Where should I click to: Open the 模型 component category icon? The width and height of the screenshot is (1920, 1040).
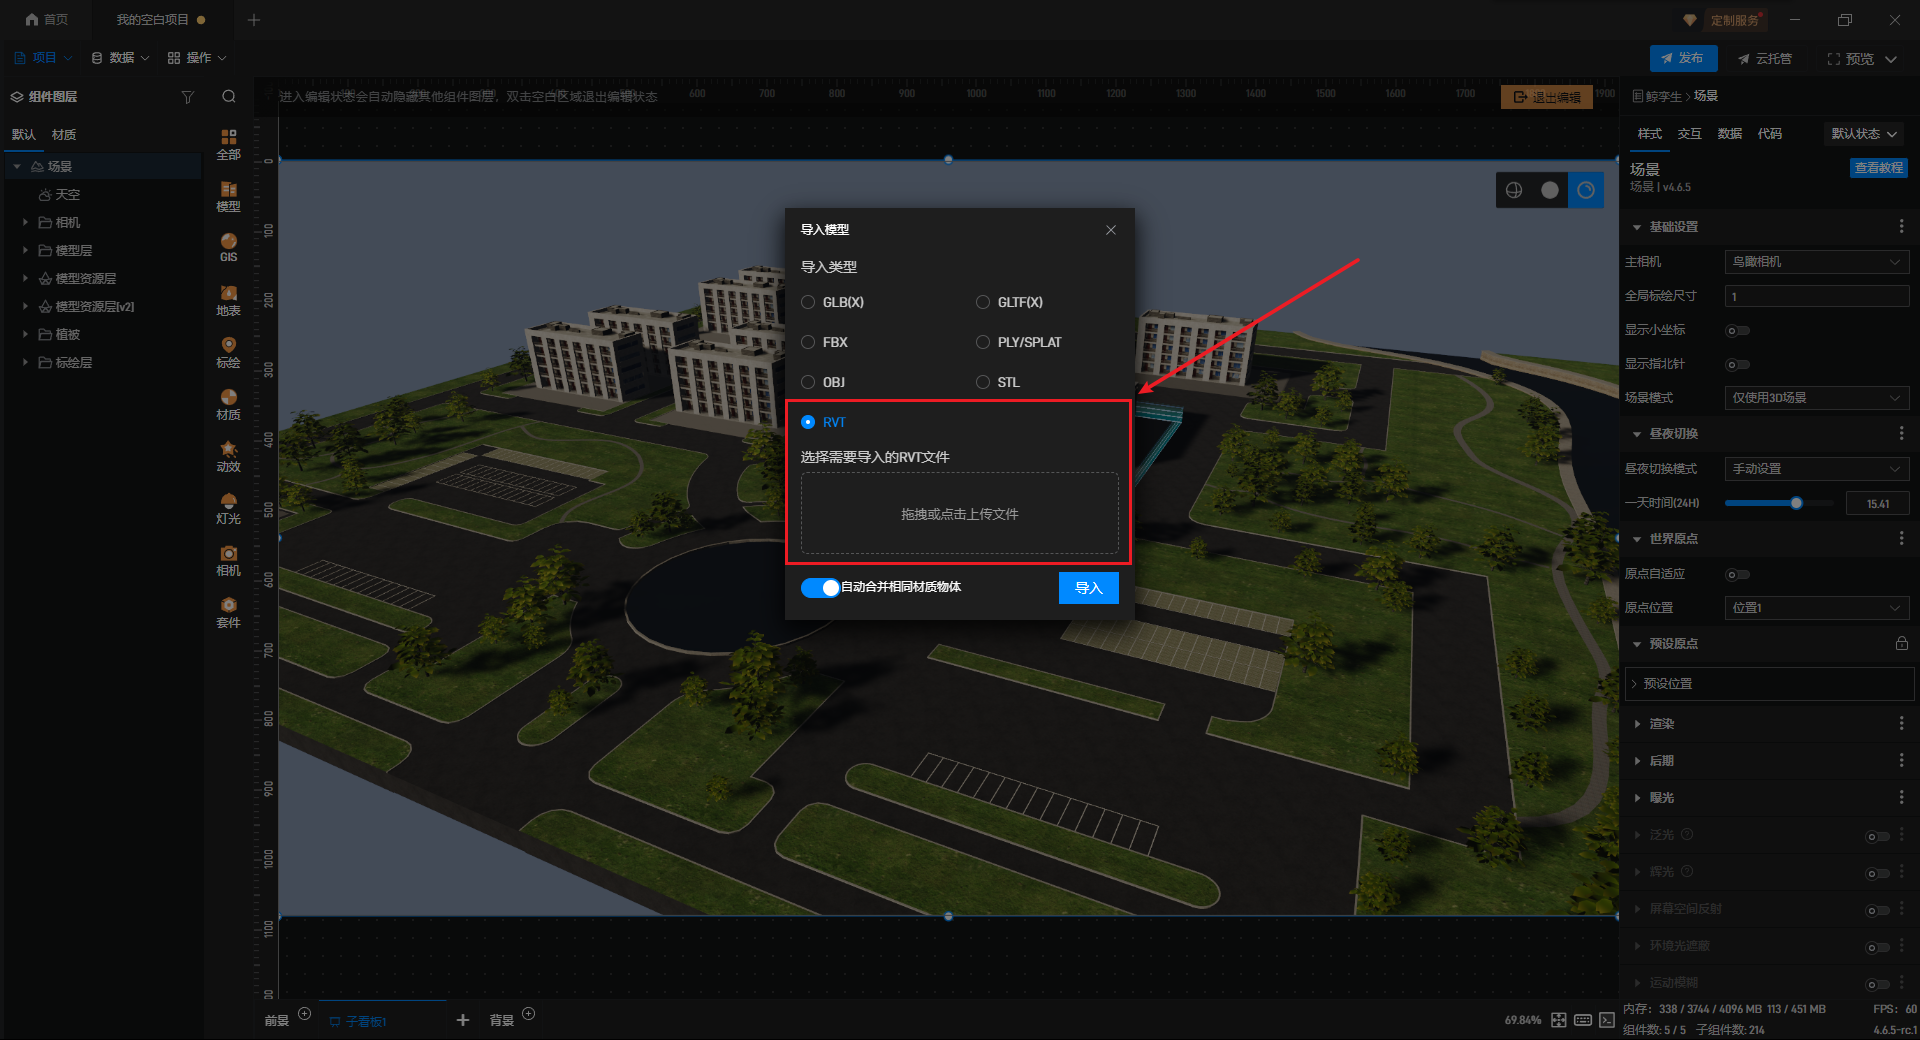[229, 196]
